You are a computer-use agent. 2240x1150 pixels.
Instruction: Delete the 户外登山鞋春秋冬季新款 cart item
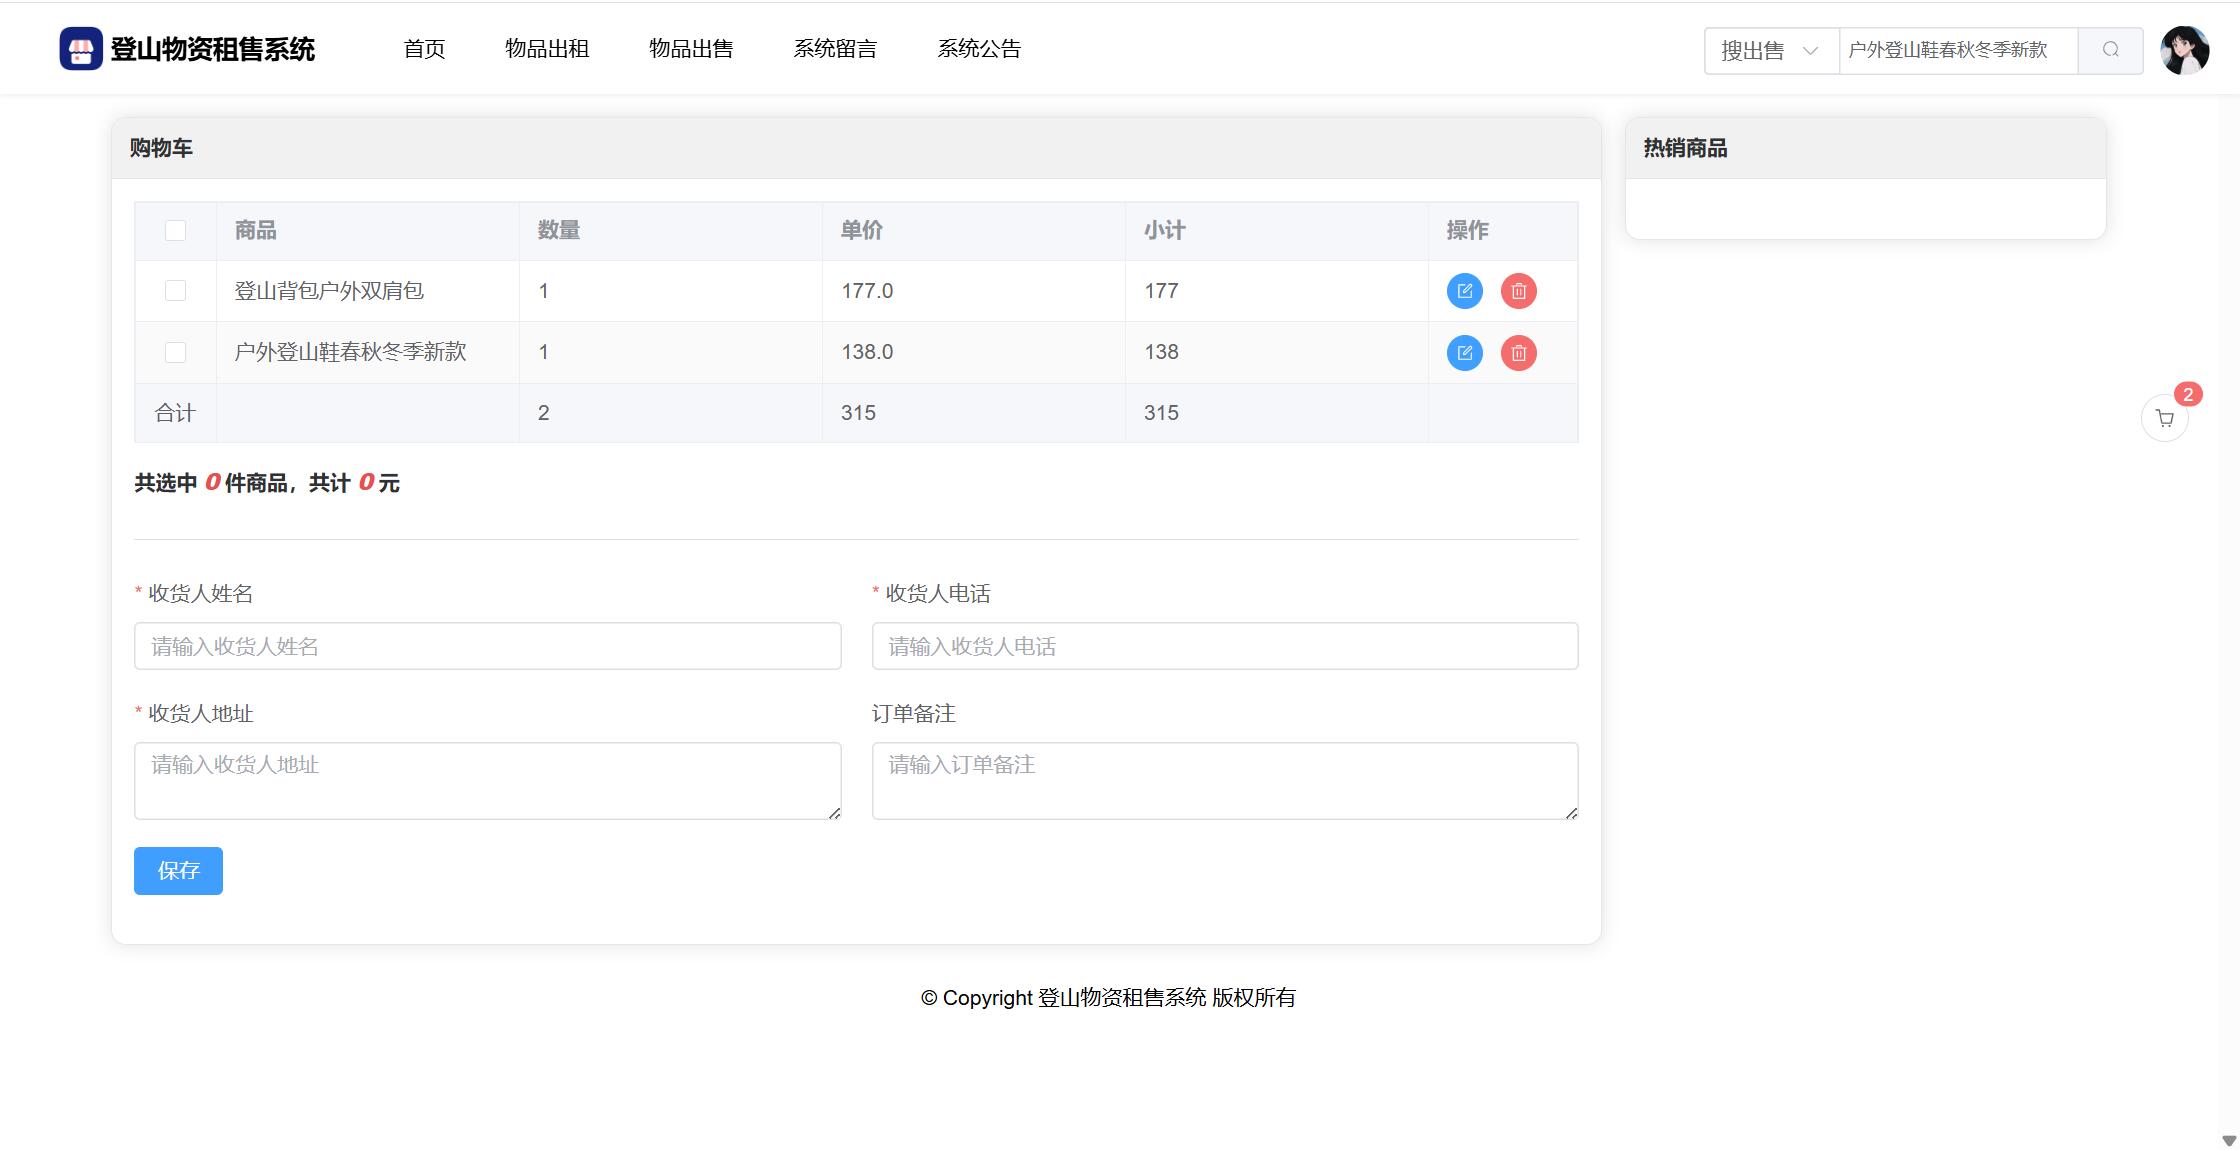click(x=1518, y=352)
